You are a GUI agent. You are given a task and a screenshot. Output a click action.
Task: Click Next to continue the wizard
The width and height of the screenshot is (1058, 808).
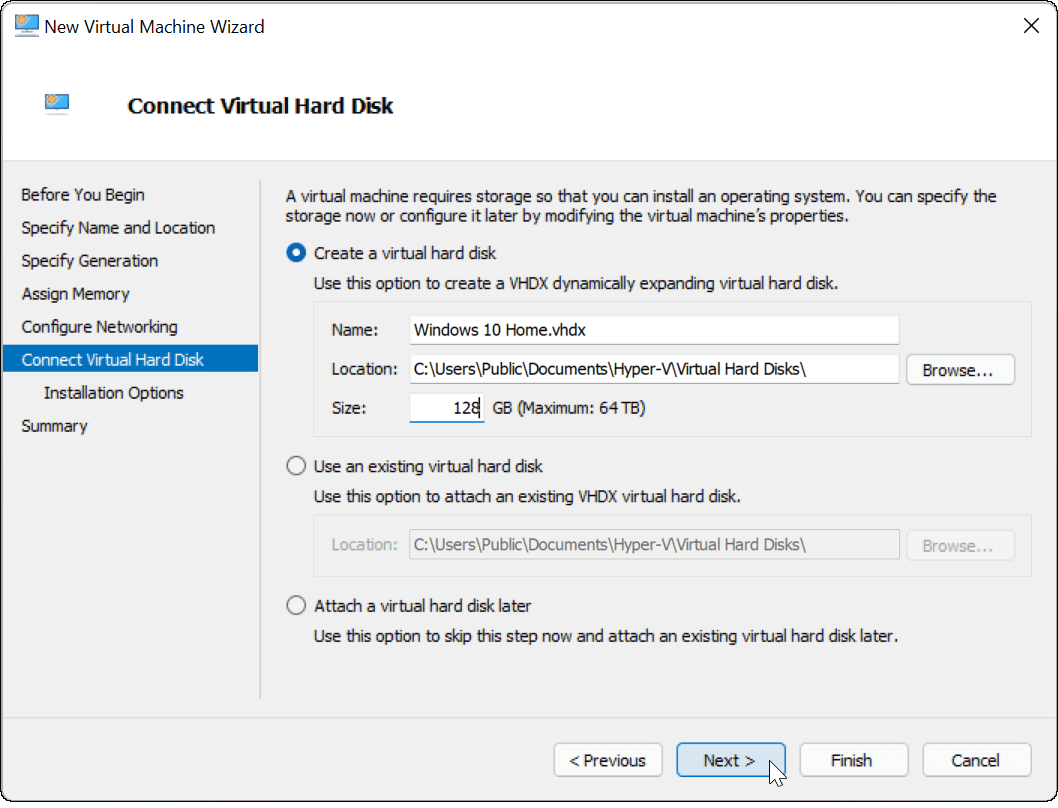(x=730, y=760)
